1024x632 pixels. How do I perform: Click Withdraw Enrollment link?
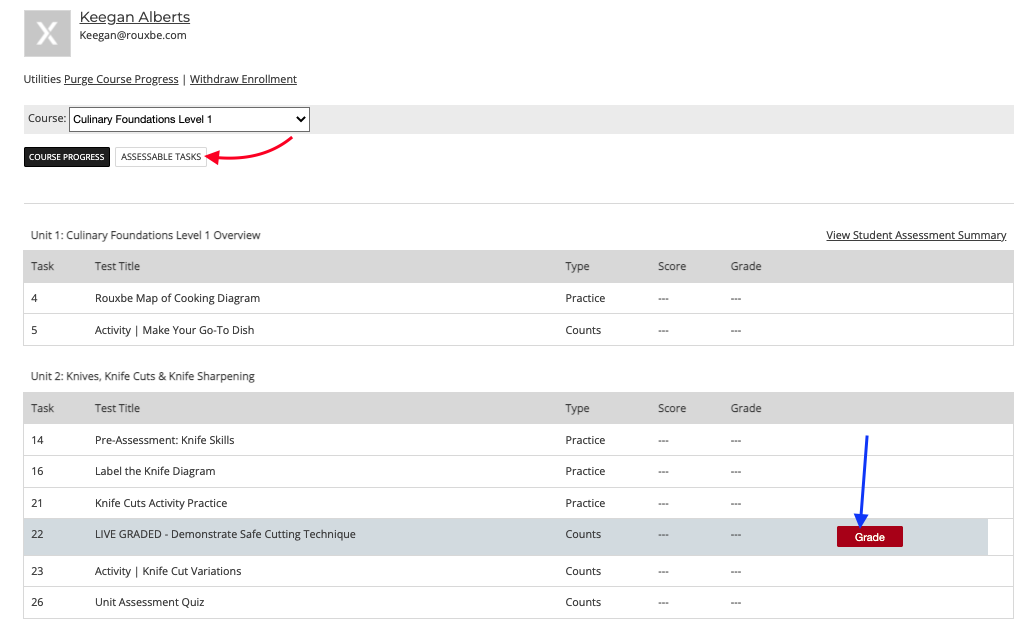243,79
